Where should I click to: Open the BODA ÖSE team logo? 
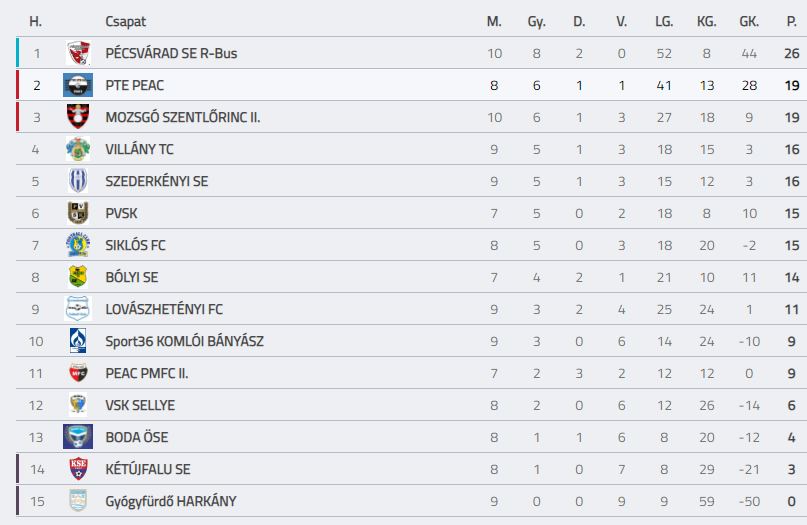(78, 437)
